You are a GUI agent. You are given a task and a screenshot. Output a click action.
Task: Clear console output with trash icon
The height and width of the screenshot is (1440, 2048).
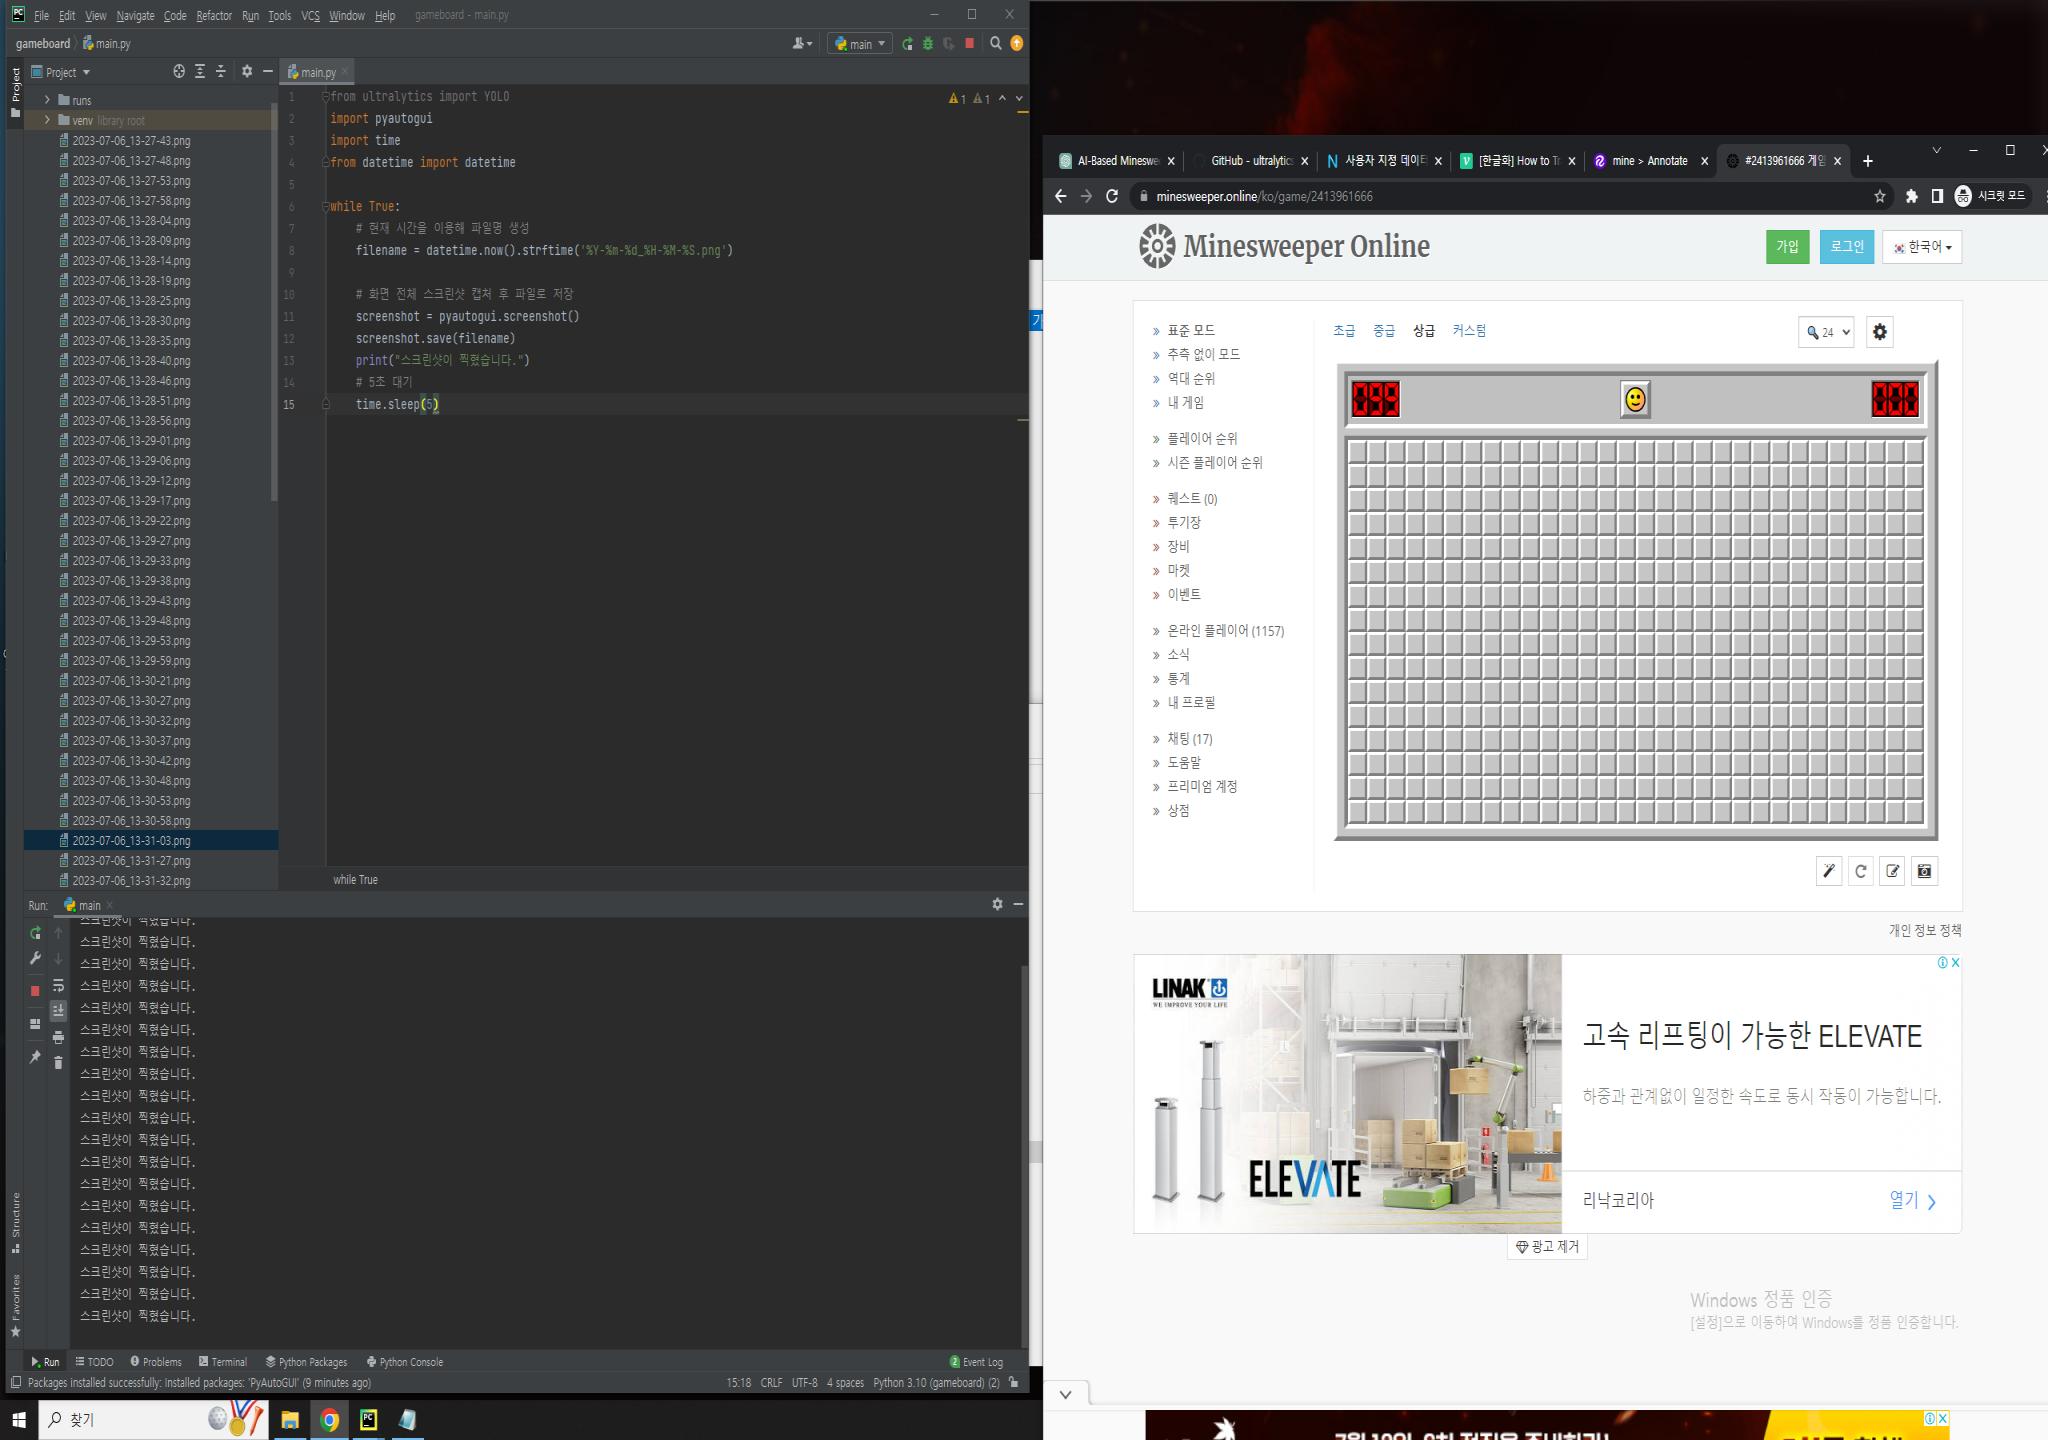point(58,1062)
